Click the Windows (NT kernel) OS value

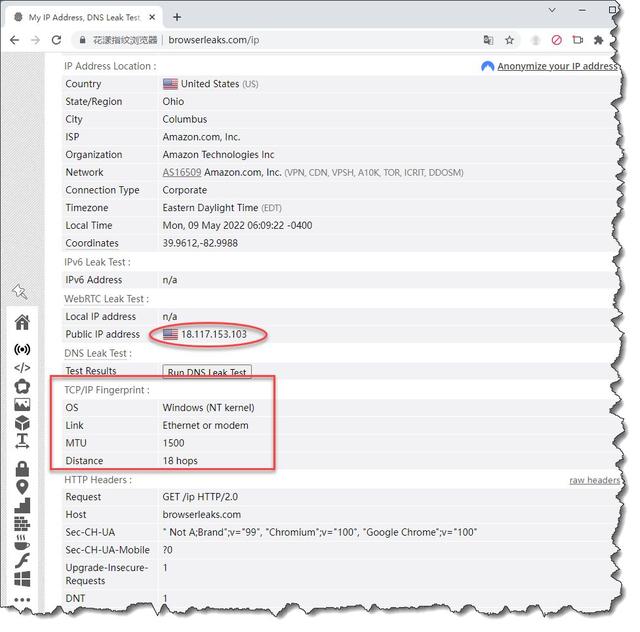[208, 408]
